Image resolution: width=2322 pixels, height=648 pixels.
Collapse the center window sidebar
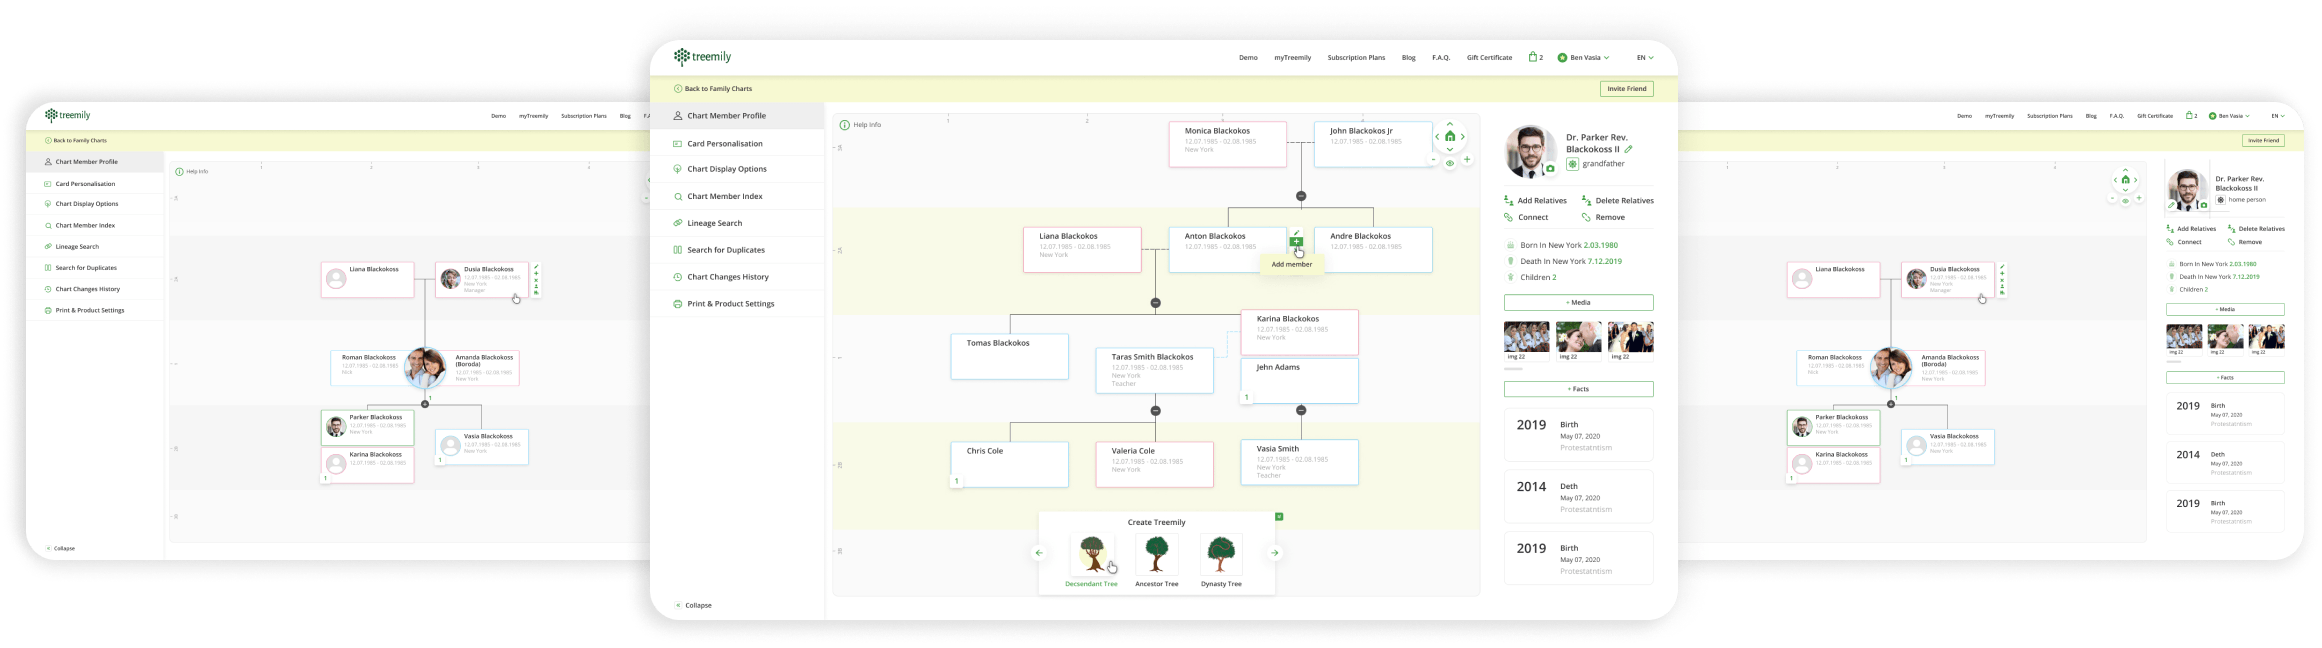point(693,605)
